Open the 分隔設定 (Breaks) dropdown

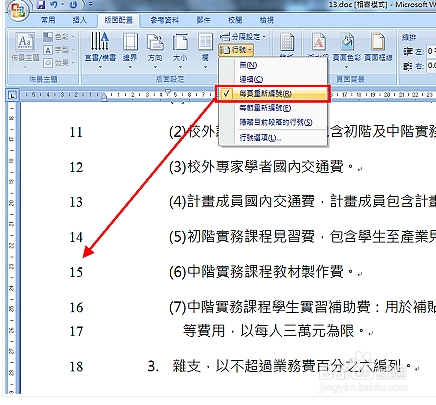click(243, 36)
